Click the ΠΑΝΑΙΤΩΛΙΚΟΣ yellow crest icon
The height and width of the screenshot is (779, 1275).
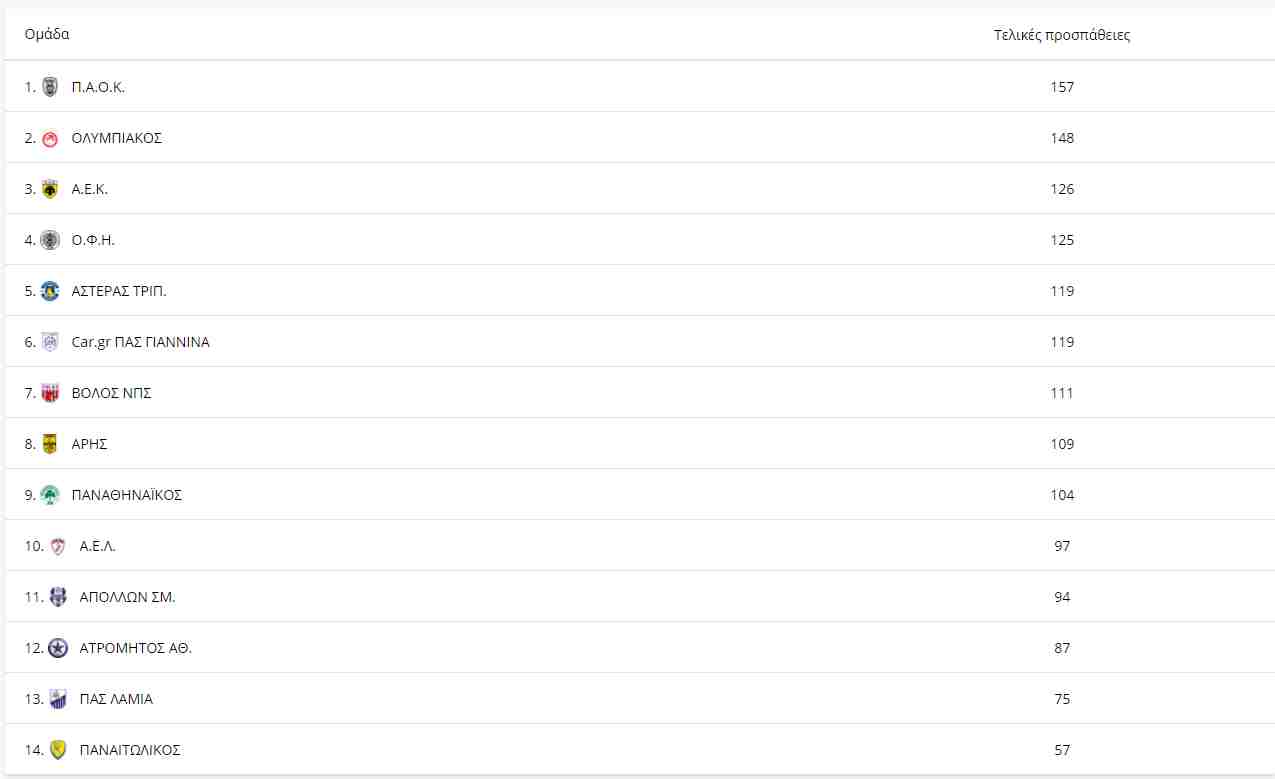coord(58,750)
